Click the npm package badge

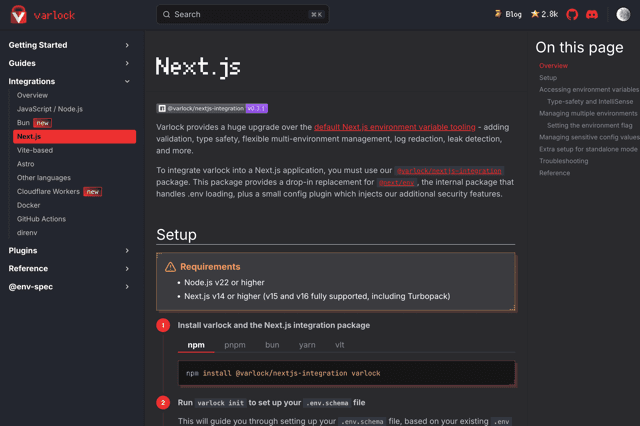pyautogui.click(x=212, y=108)
